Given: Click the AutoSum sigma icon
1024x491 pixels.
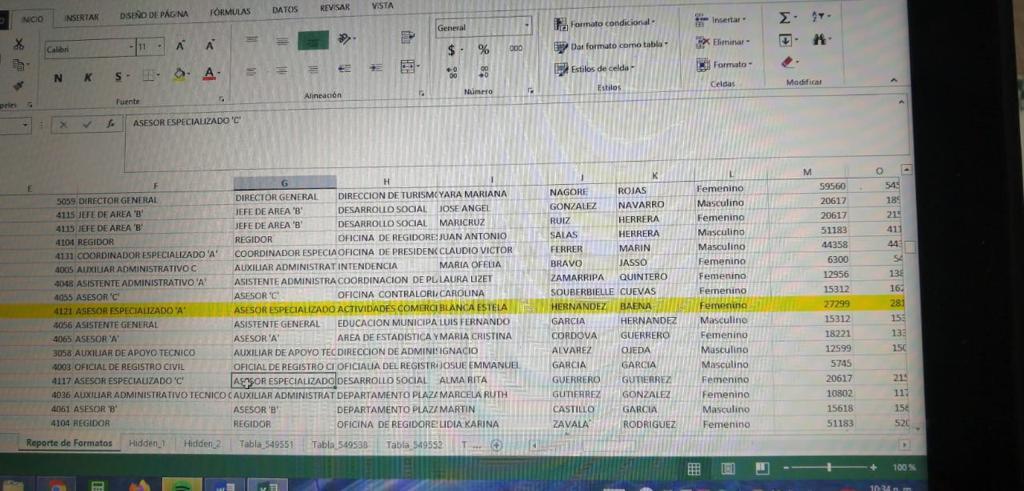Looking at the screenshot, I should pyautogui.click(x=784, y=18).
